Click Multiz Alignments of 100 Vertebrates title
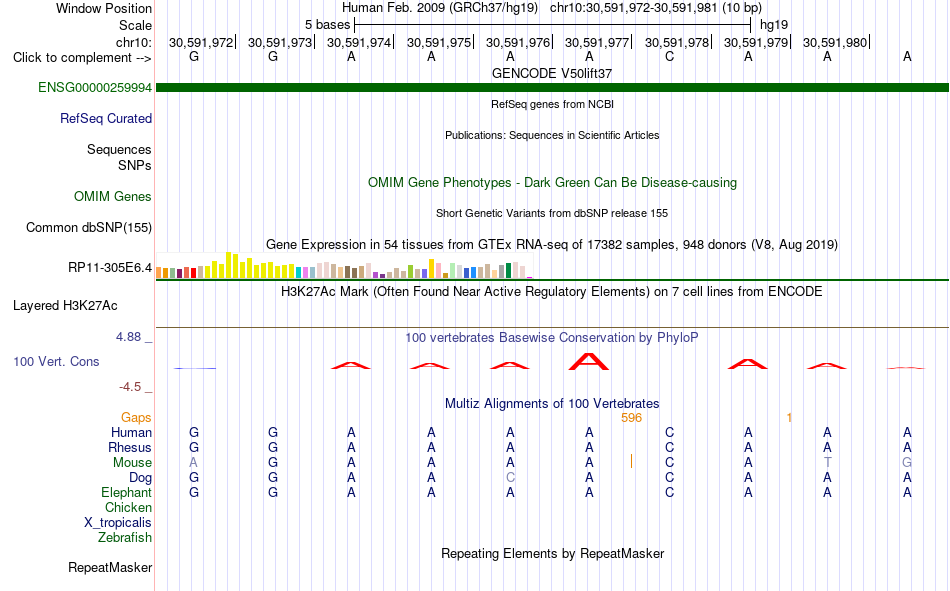 (552, 404)
